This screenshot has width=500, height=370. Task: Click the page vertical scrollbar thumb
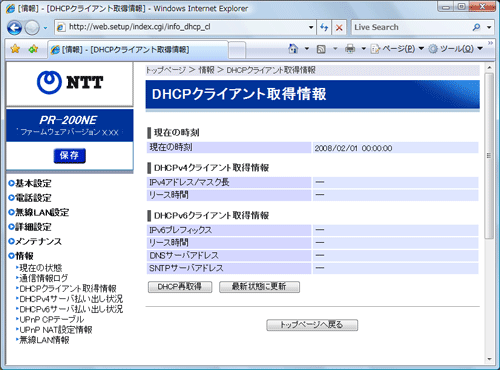[489, 156]
